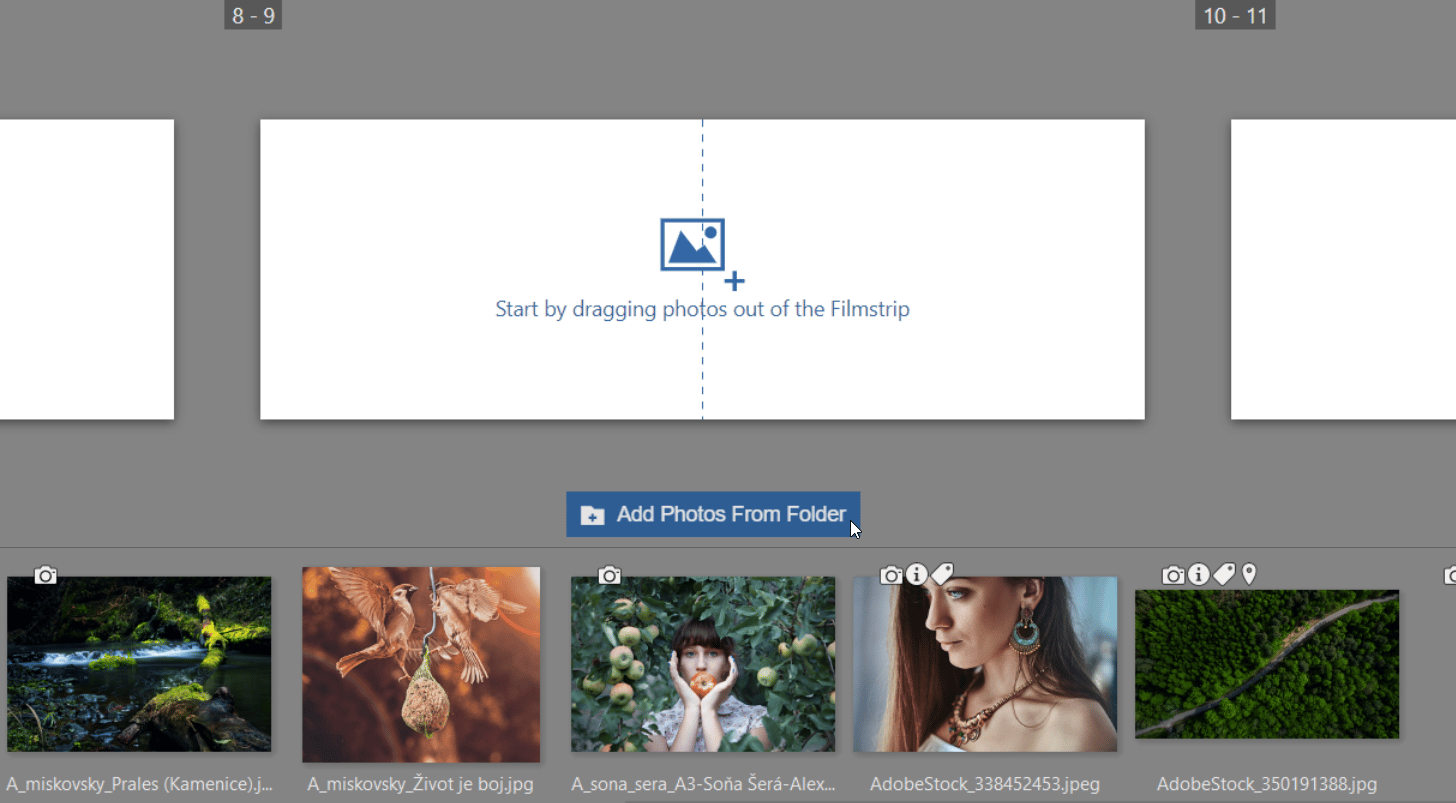Click the "Start by dragging photos" hint text
Image resolution: width=1456 pixels, height=803 pixels.
pos(702,309)
